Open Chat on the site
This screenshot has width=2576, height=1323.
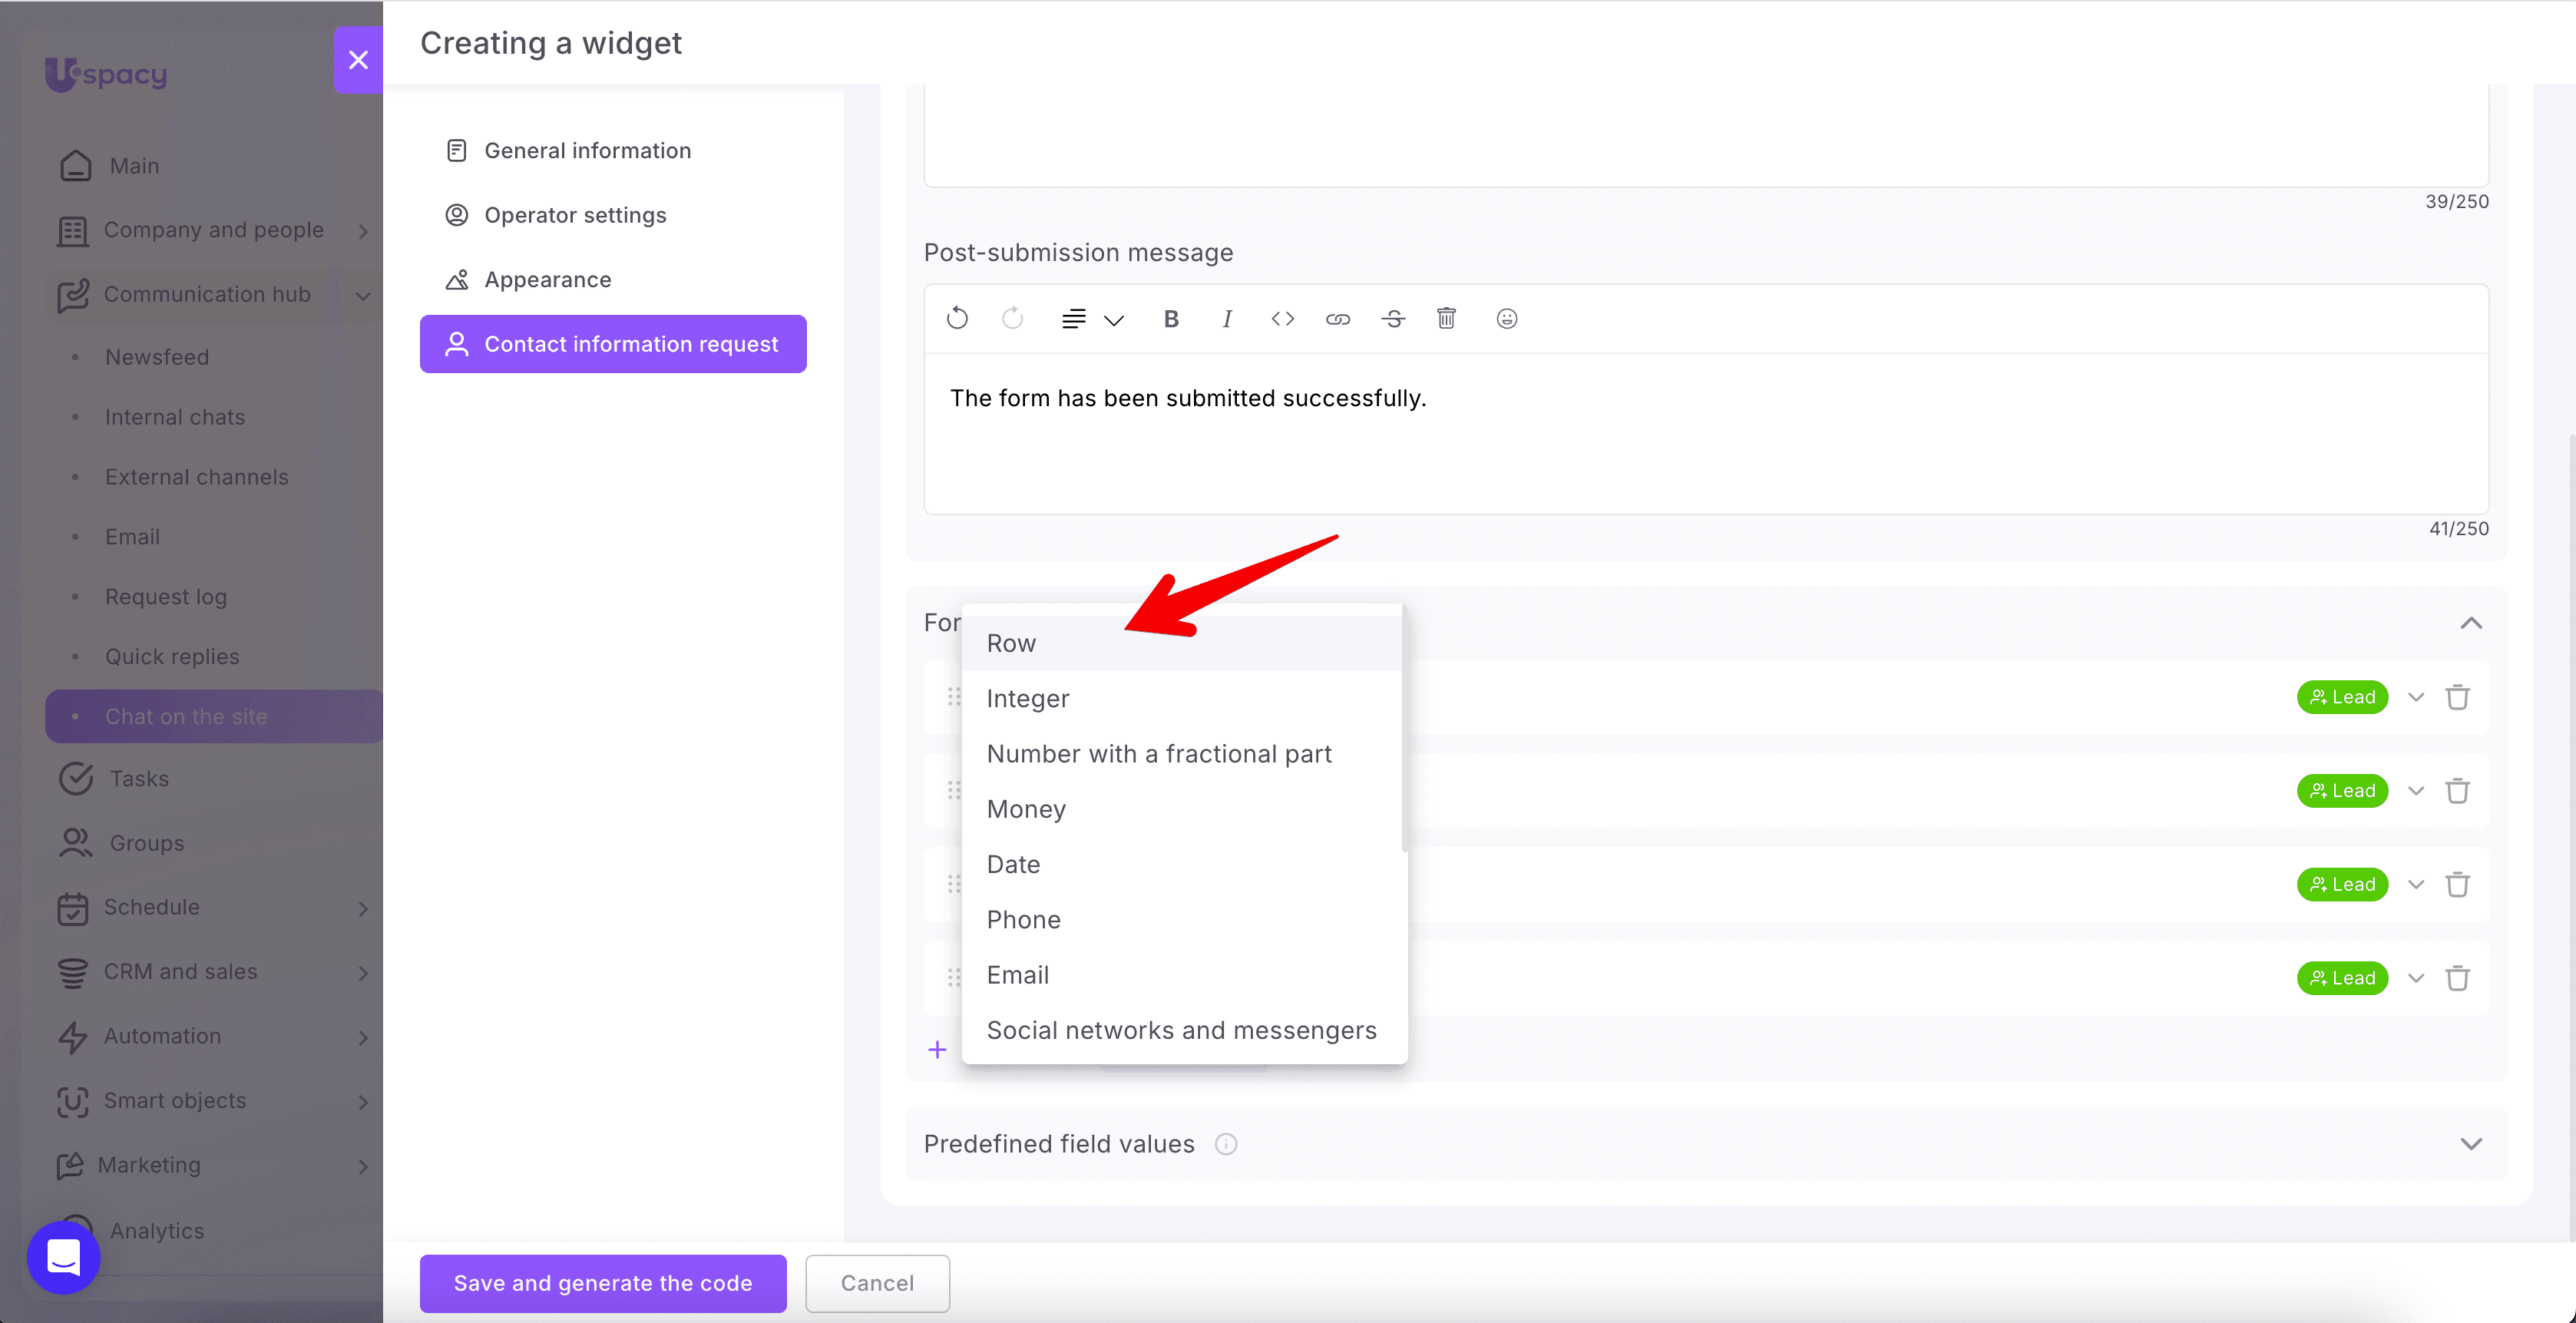coord(213,716)
